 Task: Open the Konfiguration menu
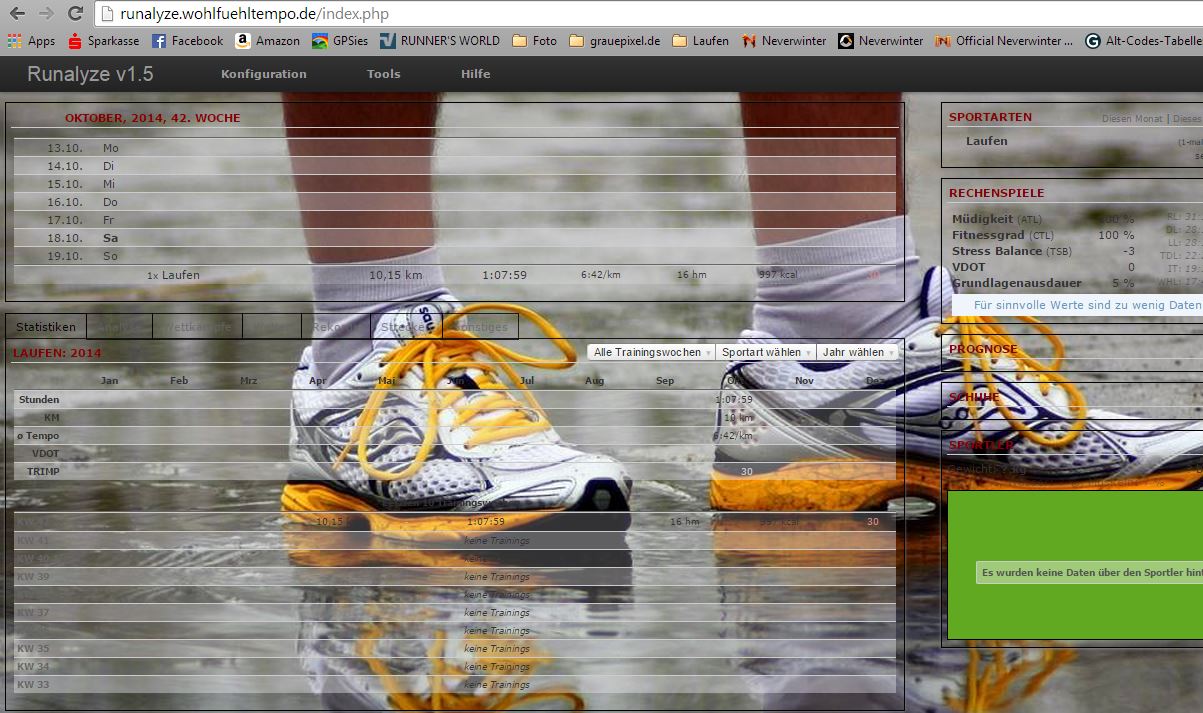(264, 74)
